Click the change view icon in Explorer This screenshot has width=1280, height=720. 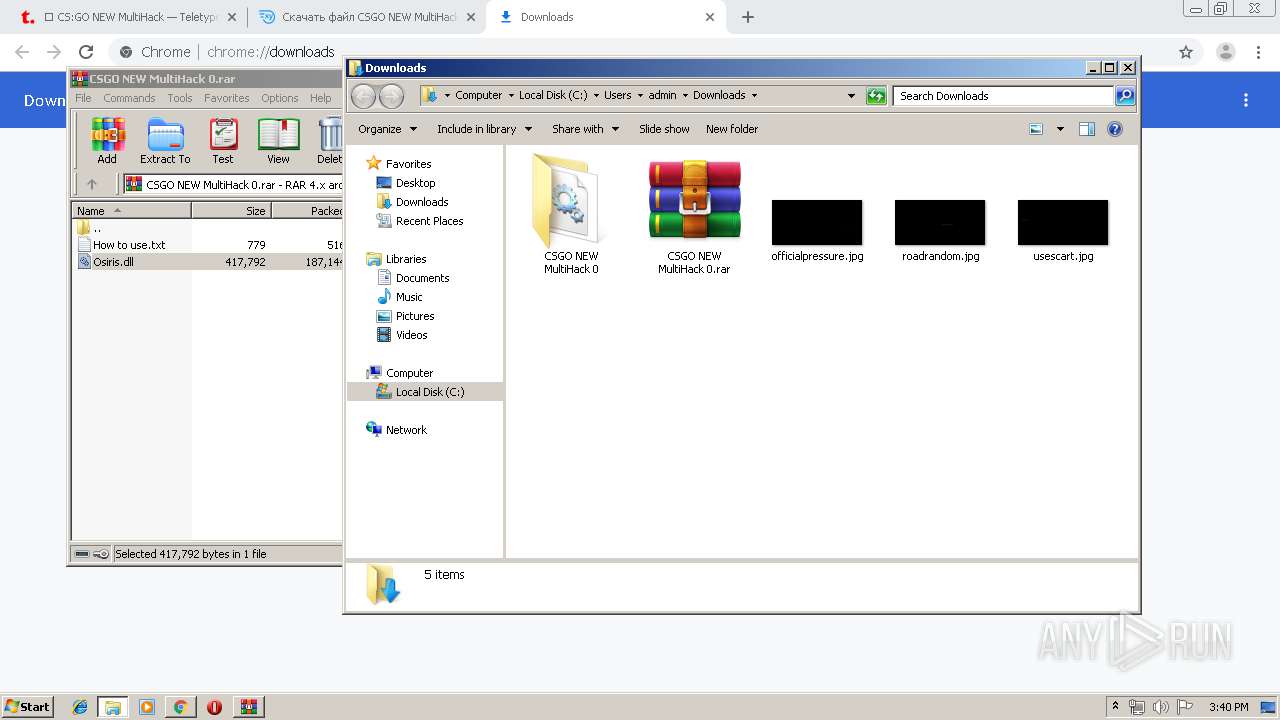point(1036,129)
